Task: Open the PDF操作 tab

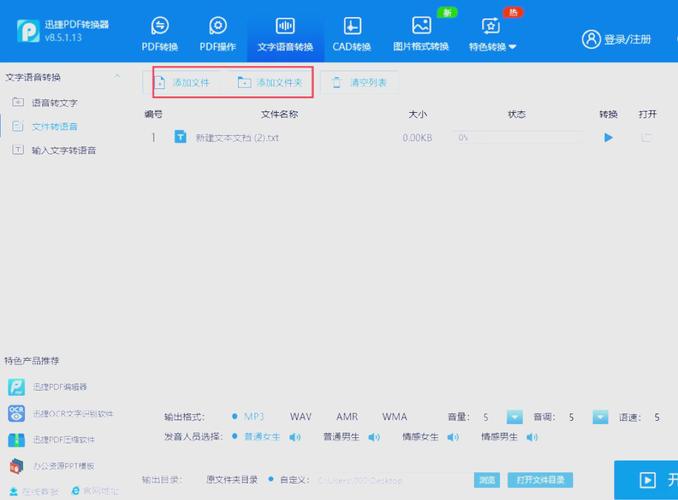Action: 217,34
